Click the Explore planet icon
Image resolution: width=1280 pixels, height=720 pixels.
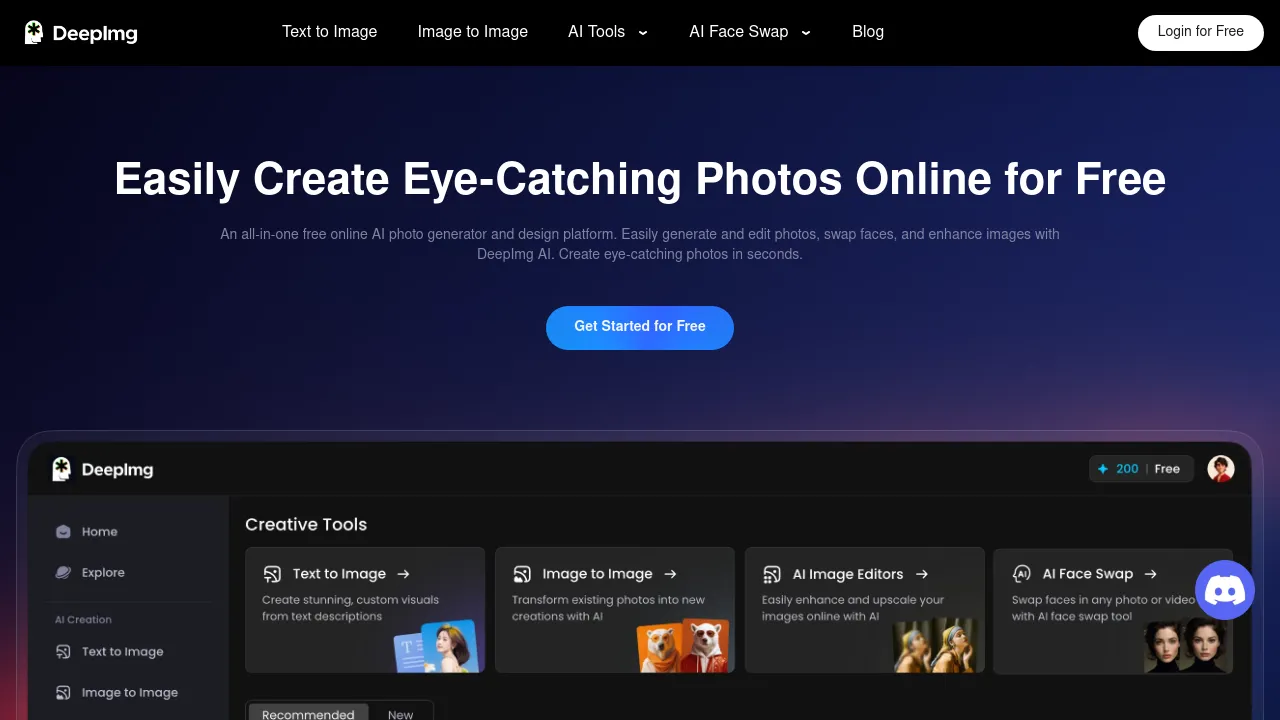click(63, 573)
